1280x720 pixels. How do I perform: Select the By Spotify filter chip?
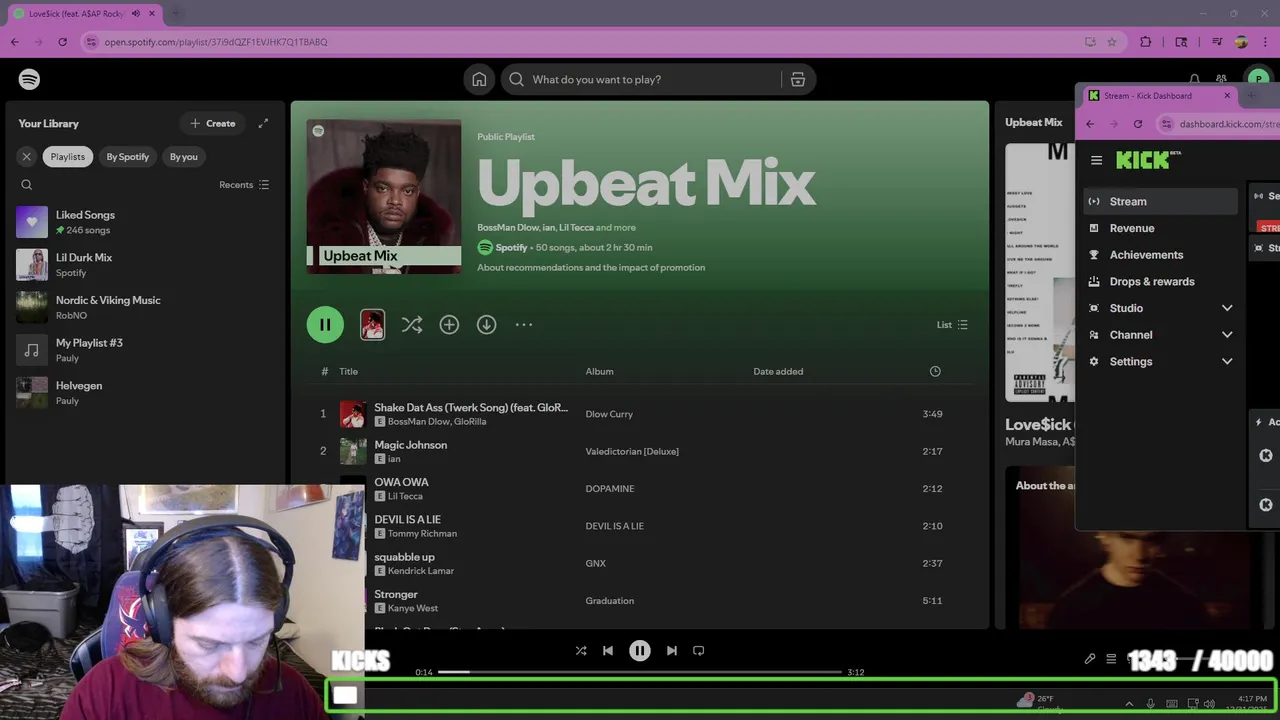[128, 156]
